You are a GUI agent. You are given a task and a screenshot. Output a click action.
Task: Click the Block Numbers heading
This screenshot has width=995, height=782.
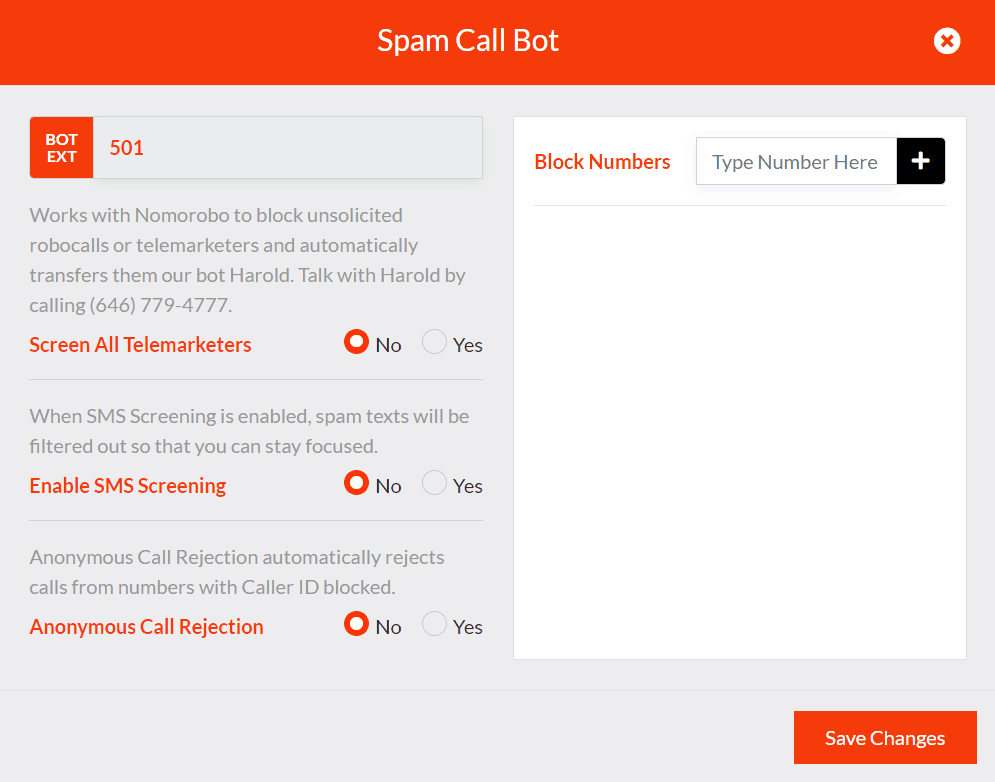coord(602,161)
